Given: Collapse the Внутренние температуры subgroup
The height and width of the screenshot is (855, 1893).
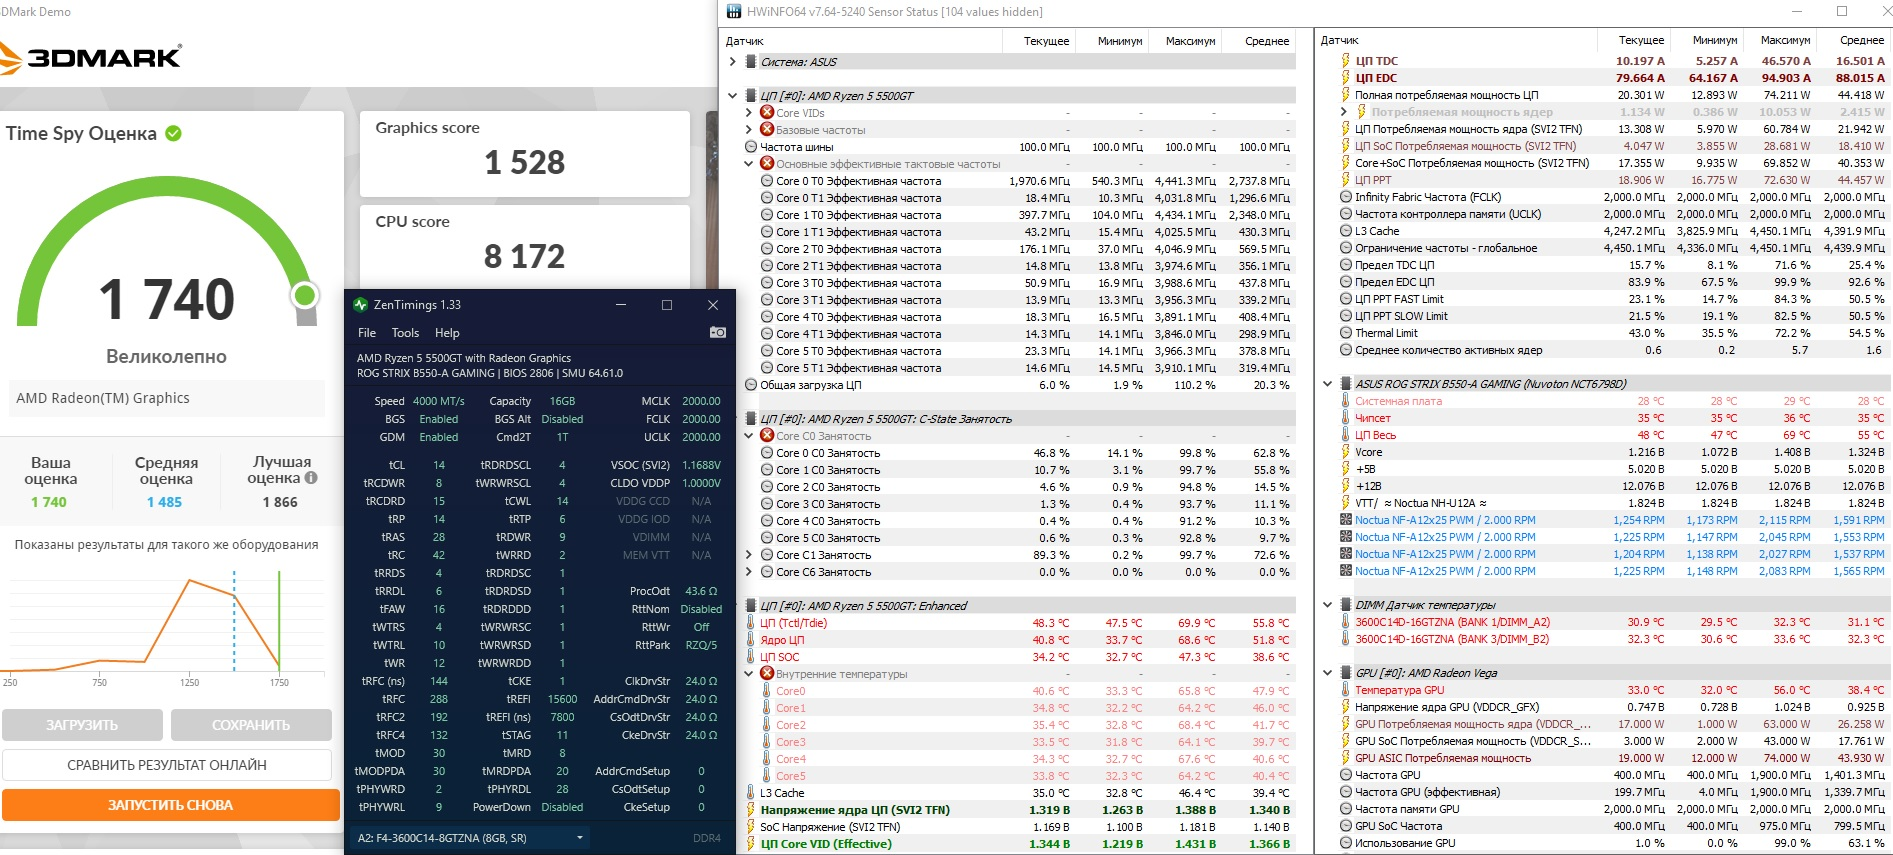Looking at the screenshot, I should [749, 674].
